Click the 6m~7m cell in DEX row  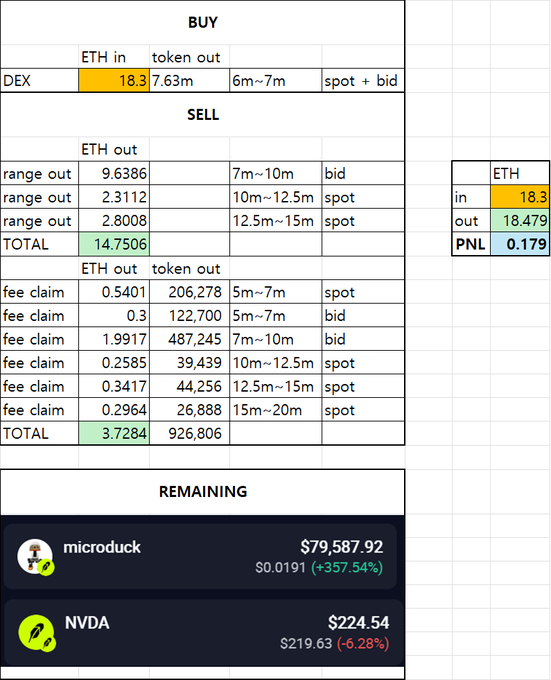(x=276, y=81)
